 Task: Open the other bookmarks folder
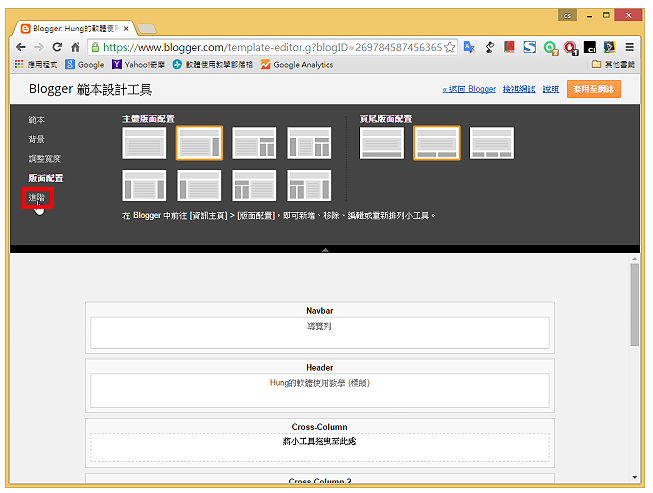tap(613, 64)
